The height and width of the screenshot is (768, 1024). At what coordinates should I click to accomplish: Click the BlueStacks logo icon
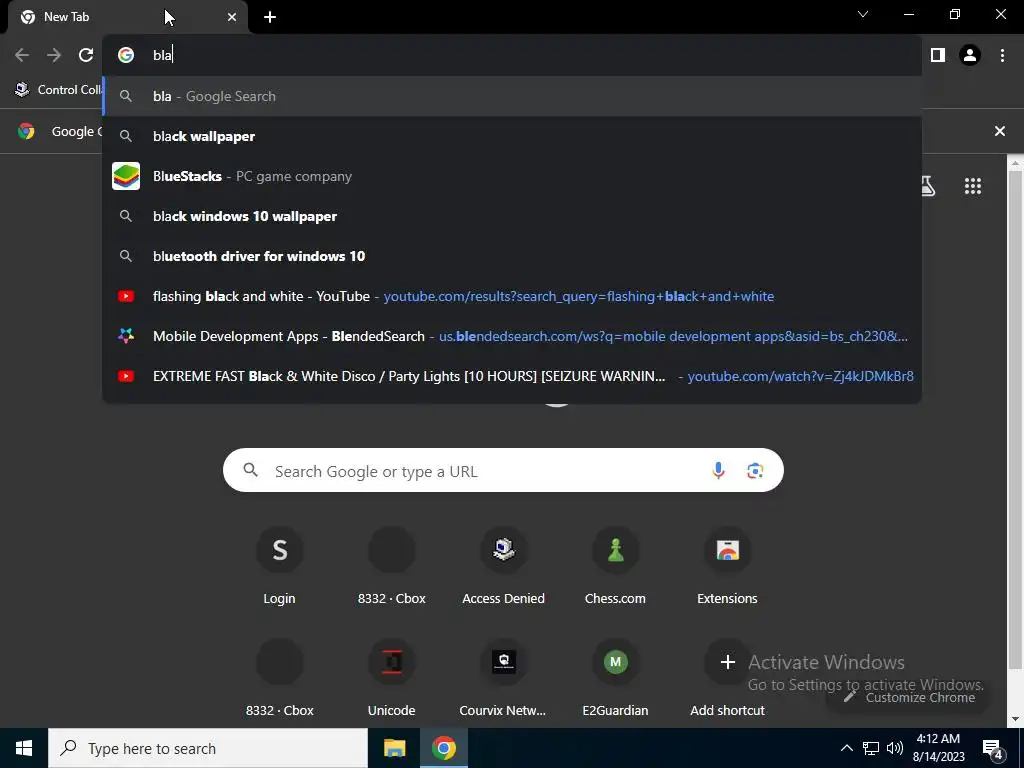pos(126,176)
